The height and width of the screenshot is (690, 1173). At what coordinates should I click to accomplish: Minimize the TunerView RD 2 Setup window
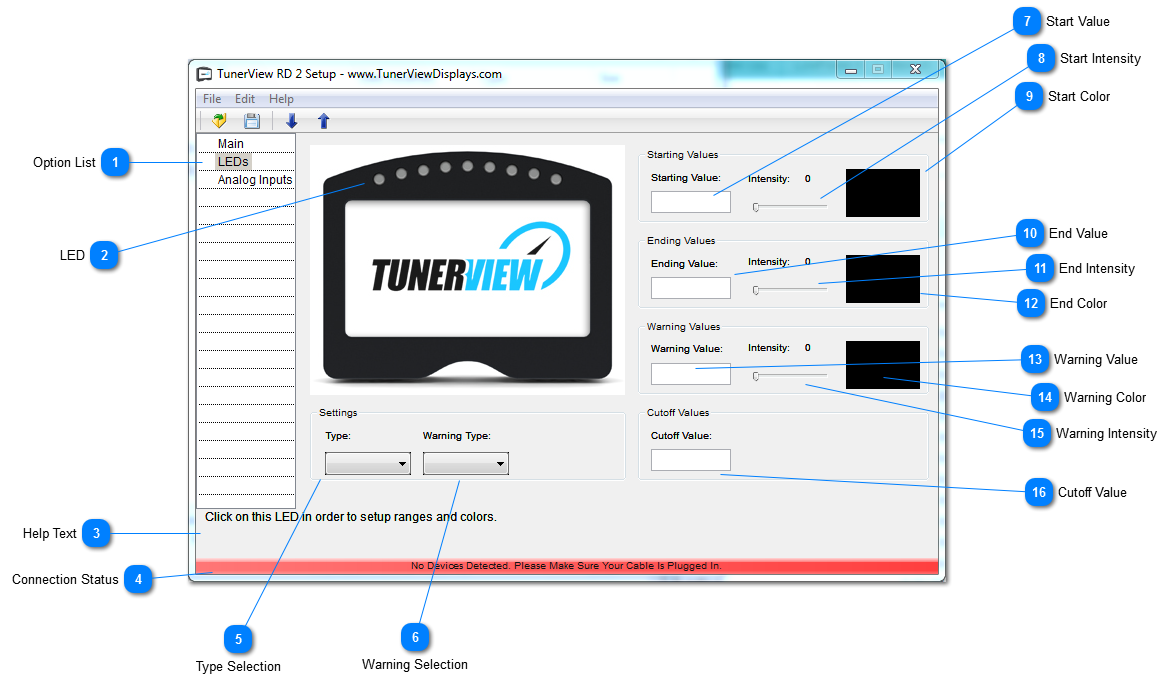point(851,70)
